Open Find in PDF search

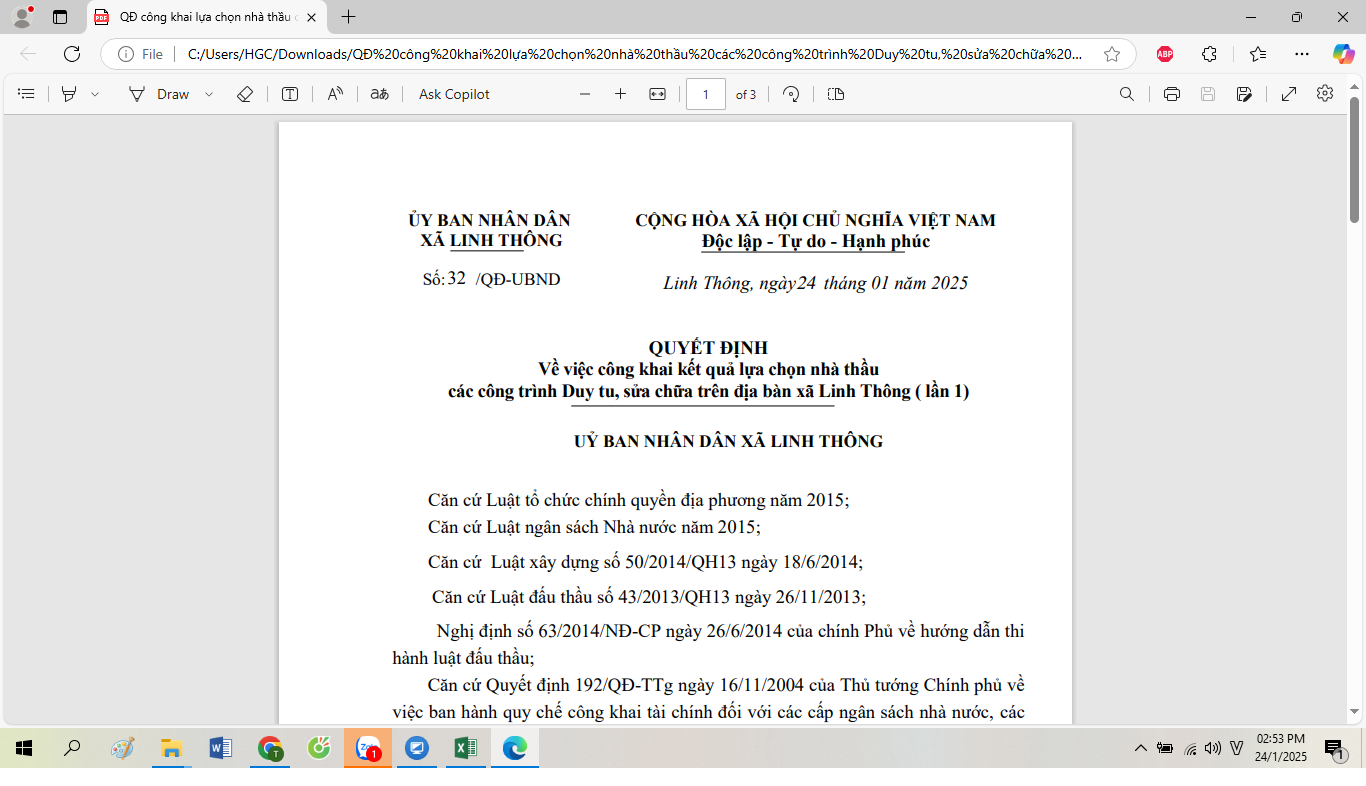coord(1127,94)
